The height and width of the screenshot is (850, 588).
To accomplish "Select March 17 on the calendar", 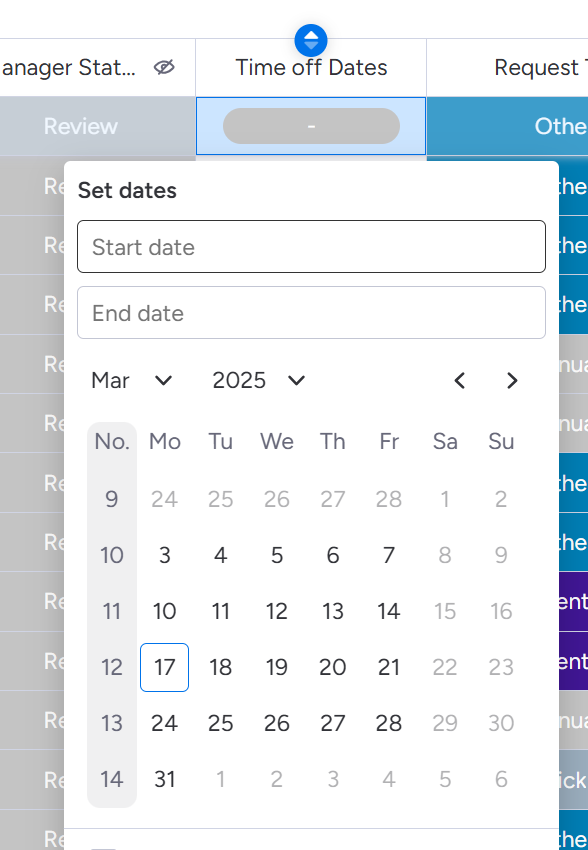I will click(164, 667).
